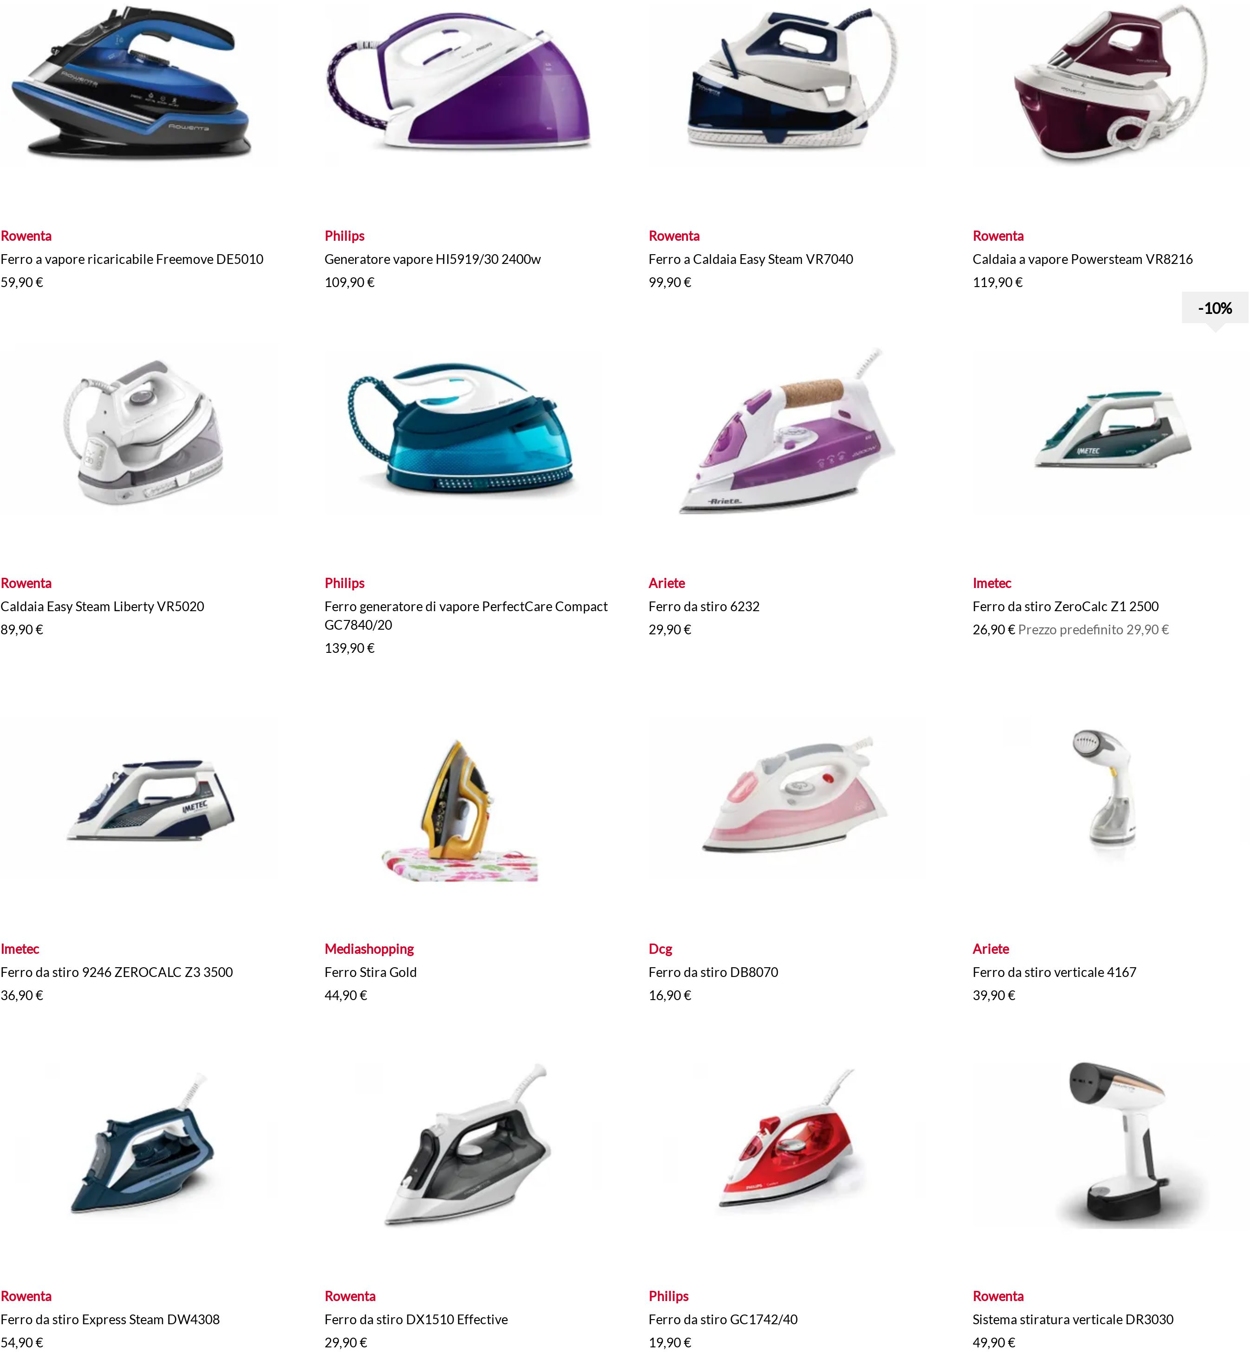Open the Ferro da stiro DX1510 Effective link
The image size is (1250, 1352).
416,1319
